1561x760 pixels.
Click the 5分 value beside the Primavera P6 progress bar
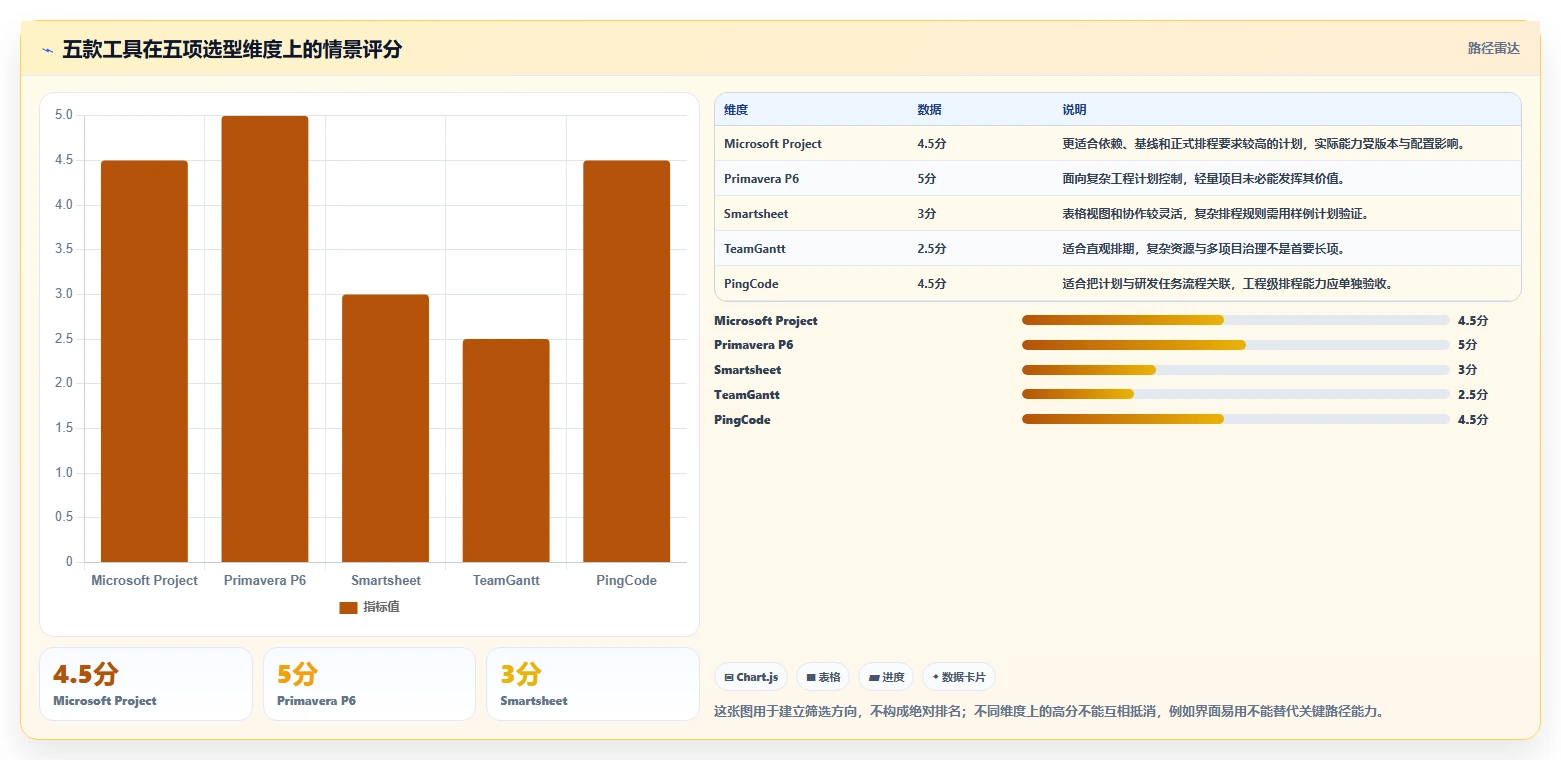pos(1468,345)
